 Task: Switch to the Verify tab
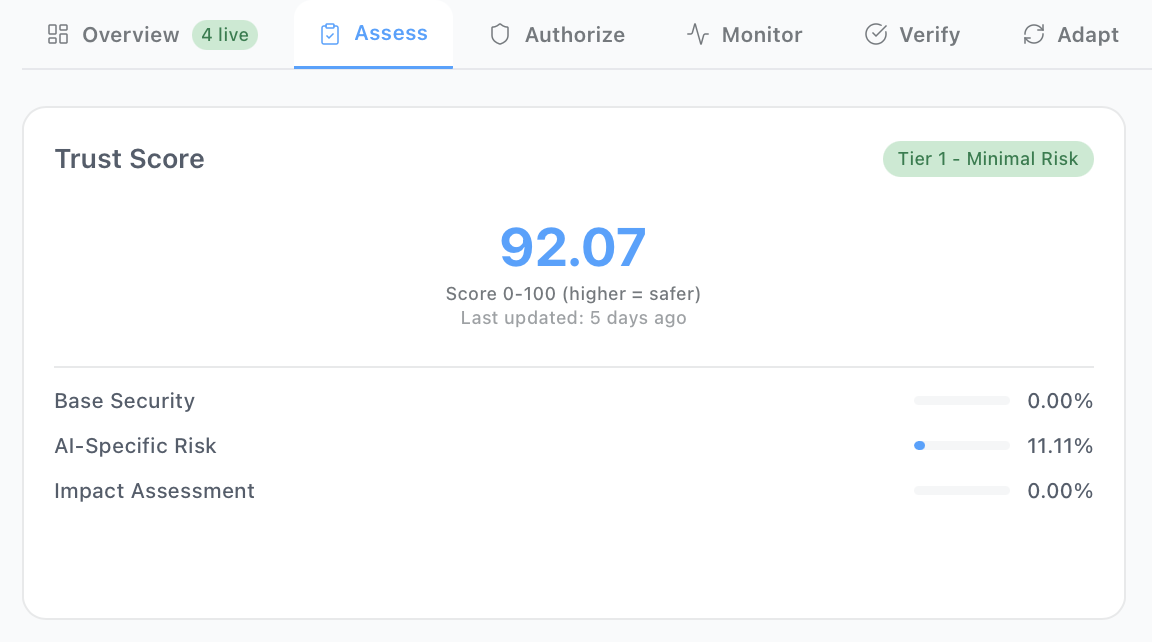932,34
